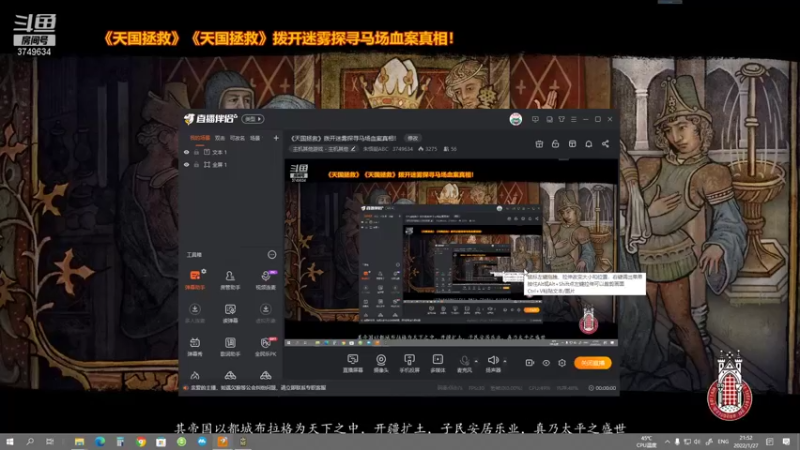Show hidden system tray icons
Screen dimensions: 800x450
click(x=667, y=442)
